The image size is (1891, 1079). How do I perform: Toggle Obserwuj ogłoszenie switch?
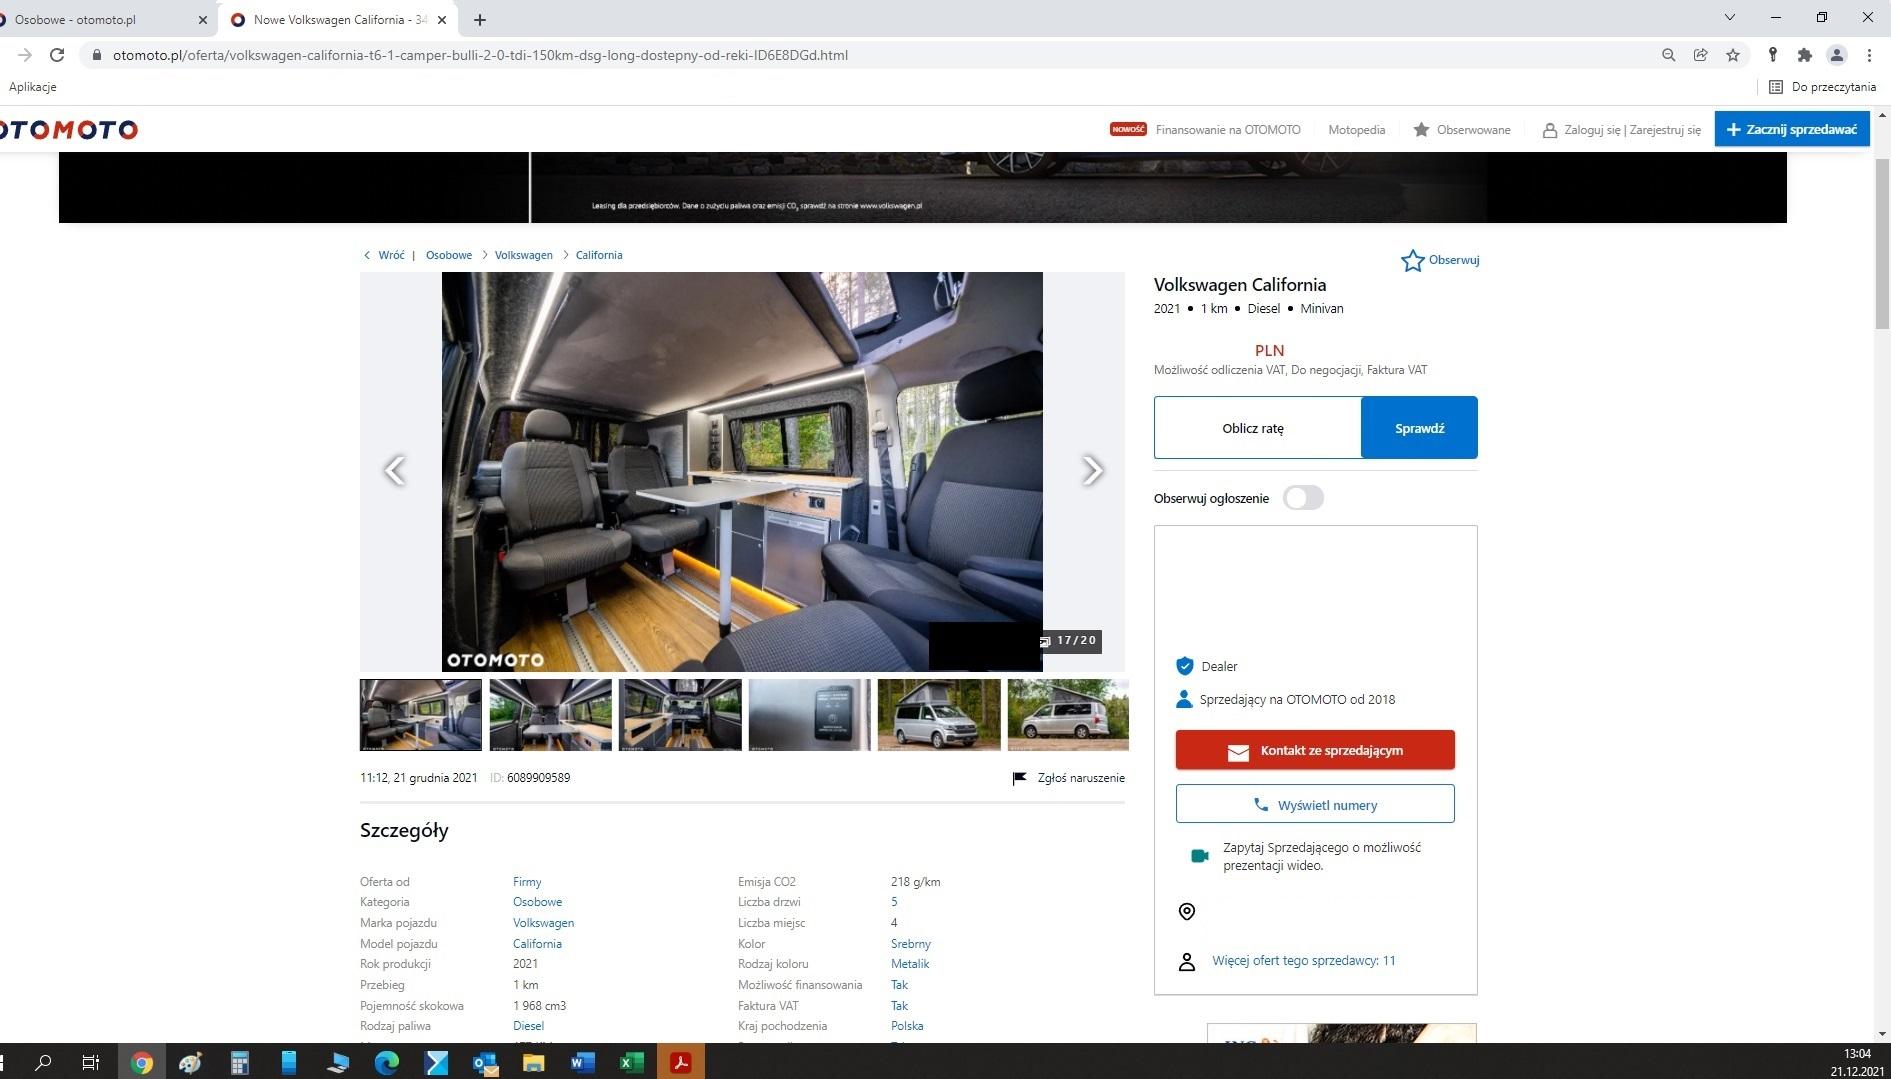tap(1303, 498)
